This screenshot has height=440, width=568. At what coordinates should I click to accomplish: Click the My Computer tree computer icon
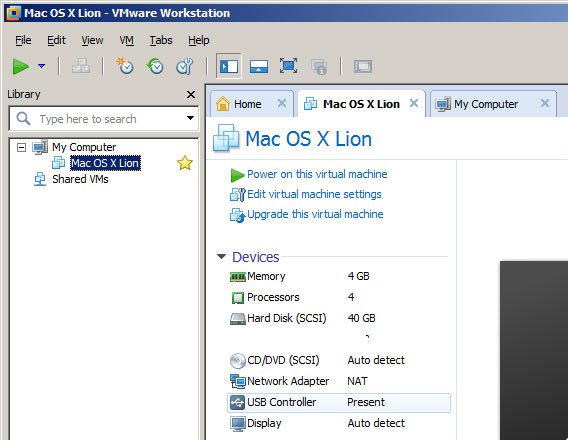(40, 147)
